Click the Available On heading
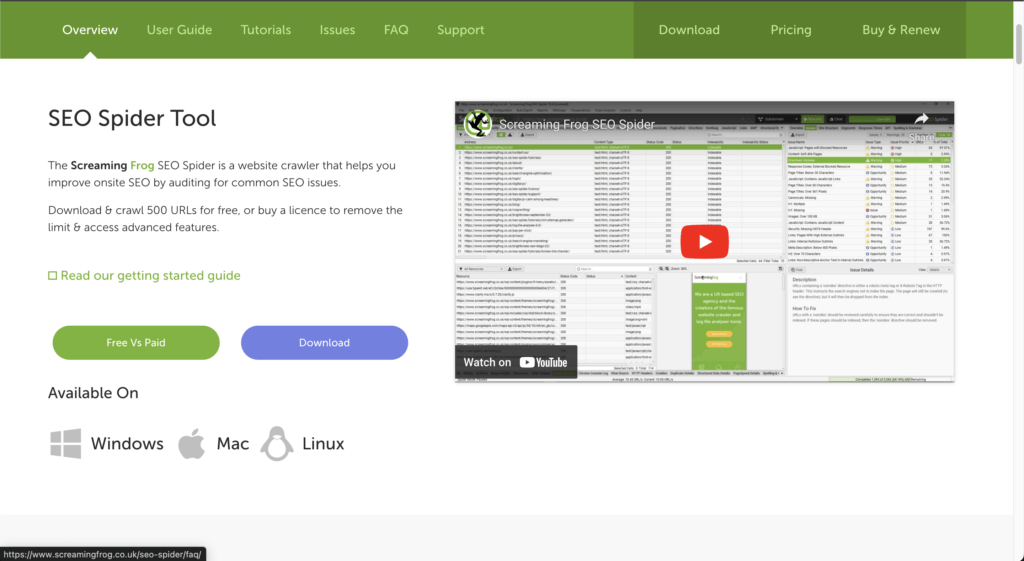 click(x=93, y=393)
